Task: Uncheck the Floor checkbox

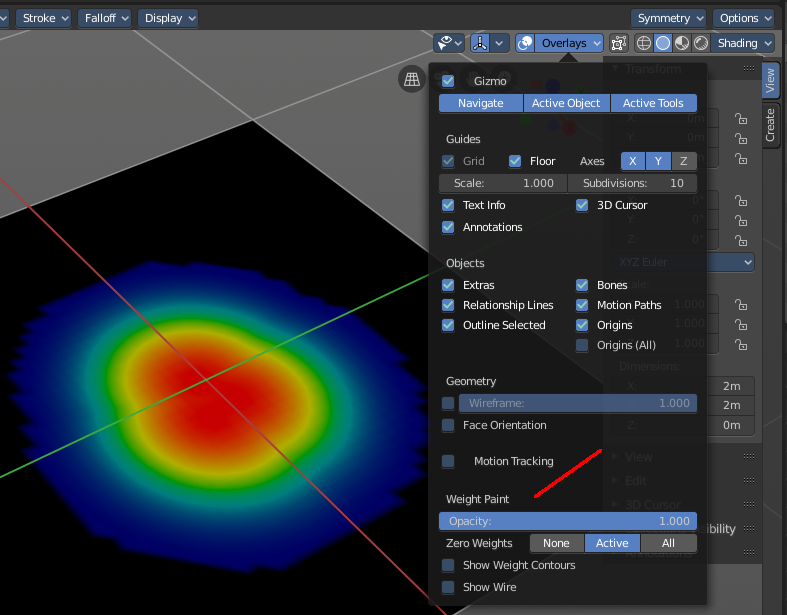Action: [515, 161]
